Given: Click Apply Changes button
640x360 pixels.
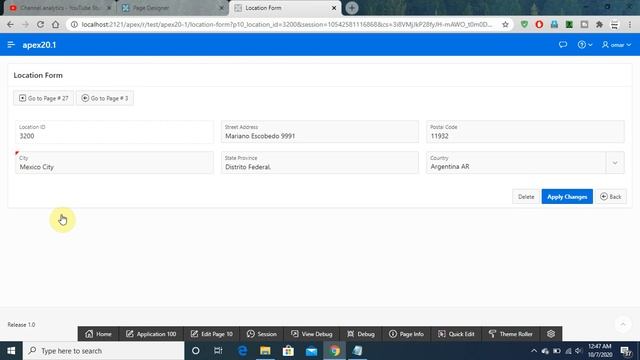Looking at the screenshot, I should (567, 197).
